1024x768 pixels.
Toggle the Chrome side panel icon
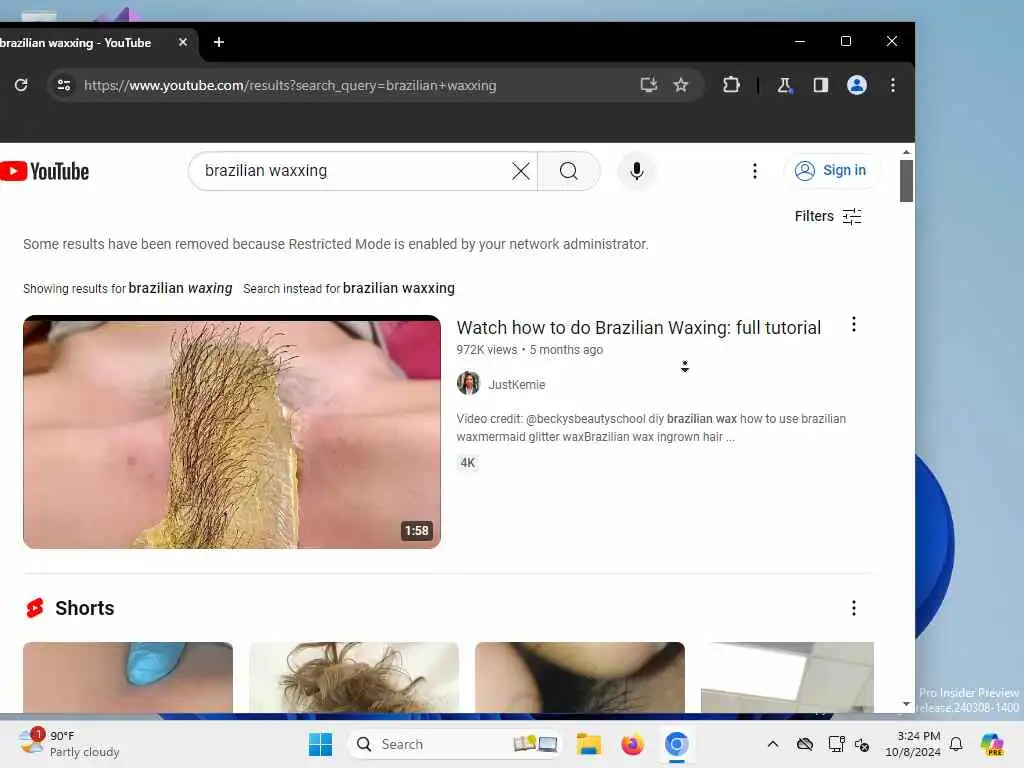pos(820,85)
